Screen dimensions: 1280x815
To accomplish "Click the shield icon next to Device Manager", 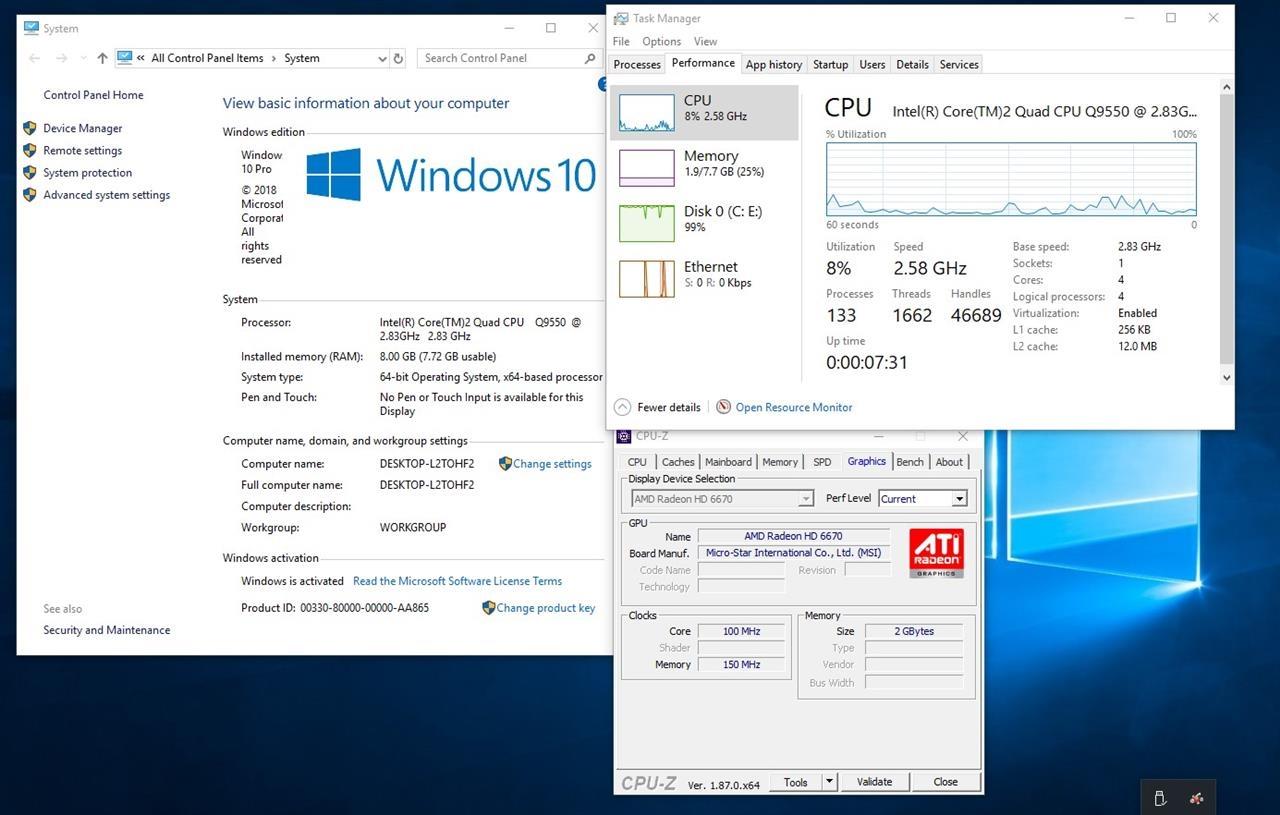I will (x=30, y=128).
